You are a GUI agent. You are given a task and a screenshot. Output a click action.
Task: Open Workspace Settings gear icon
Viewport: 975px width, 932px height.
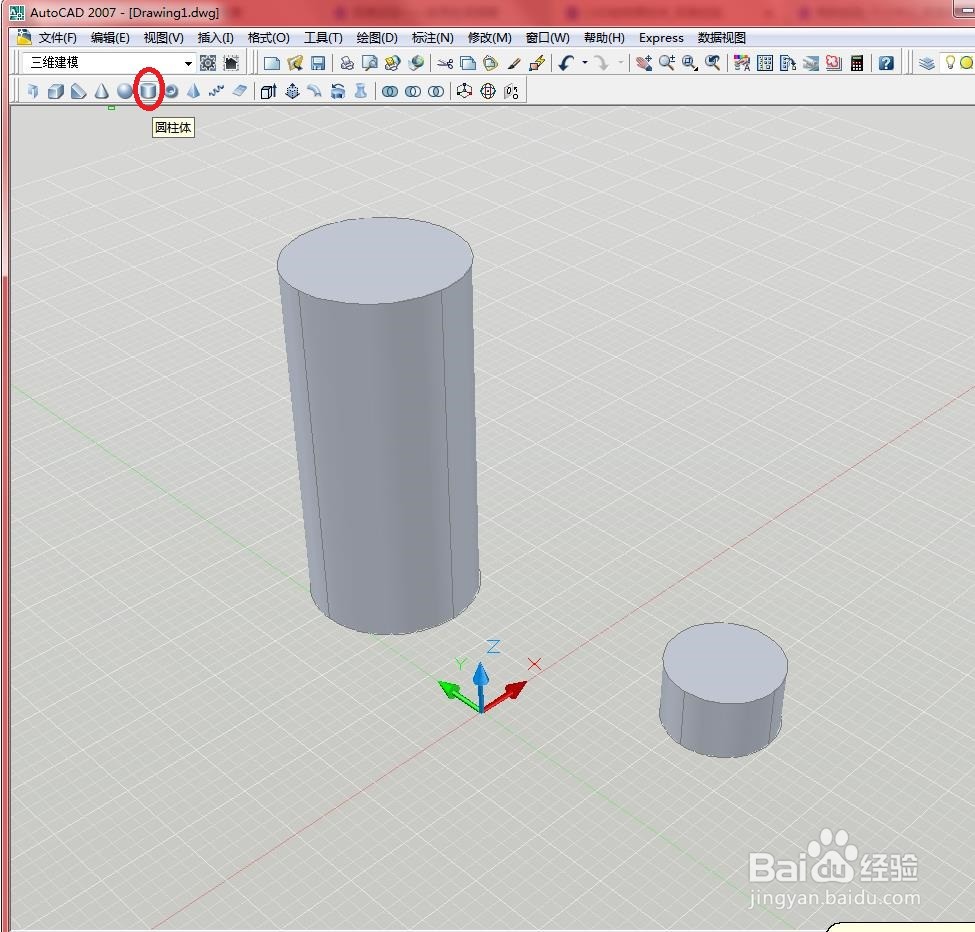click(x=208, y=63)
